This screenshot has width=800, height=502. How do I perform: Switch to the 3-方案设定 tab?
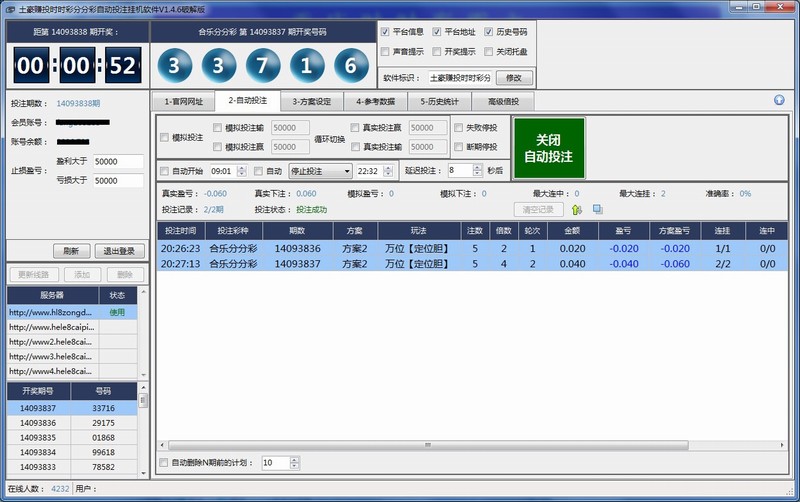[x=311, y=101]
